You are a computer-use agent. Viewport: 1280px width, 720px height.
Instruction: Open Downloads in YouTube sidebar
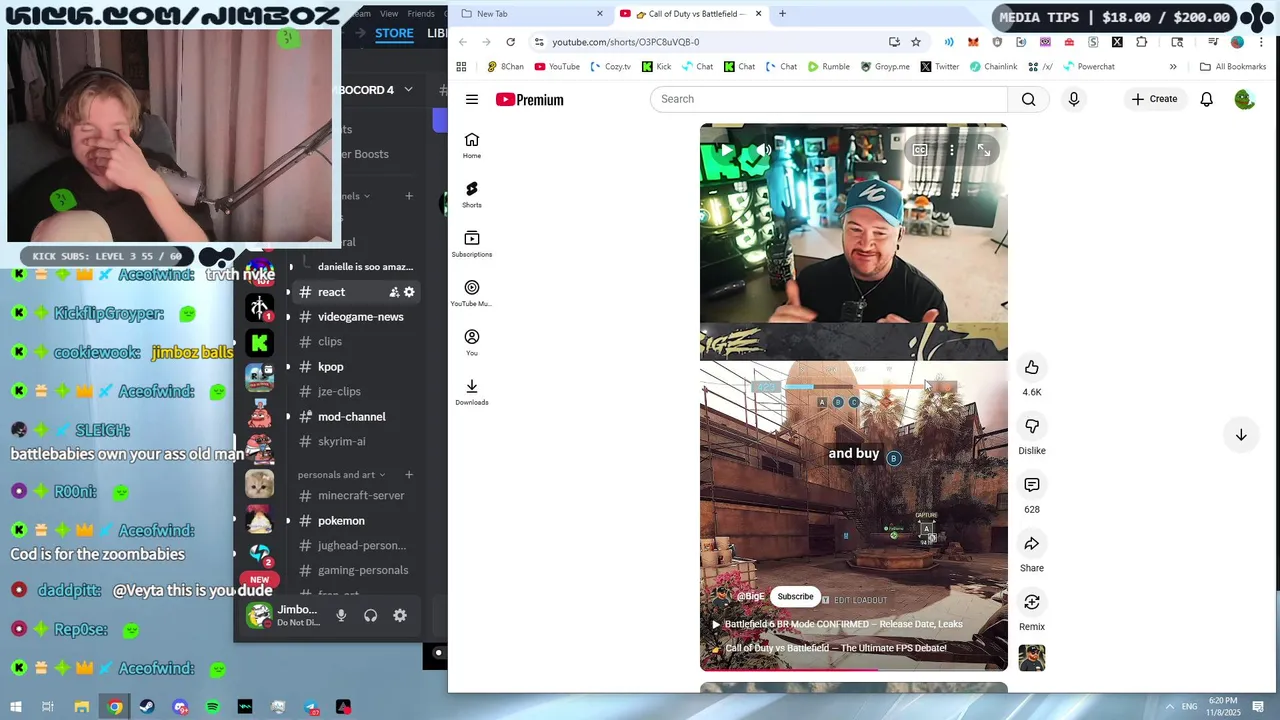point(472,392)
